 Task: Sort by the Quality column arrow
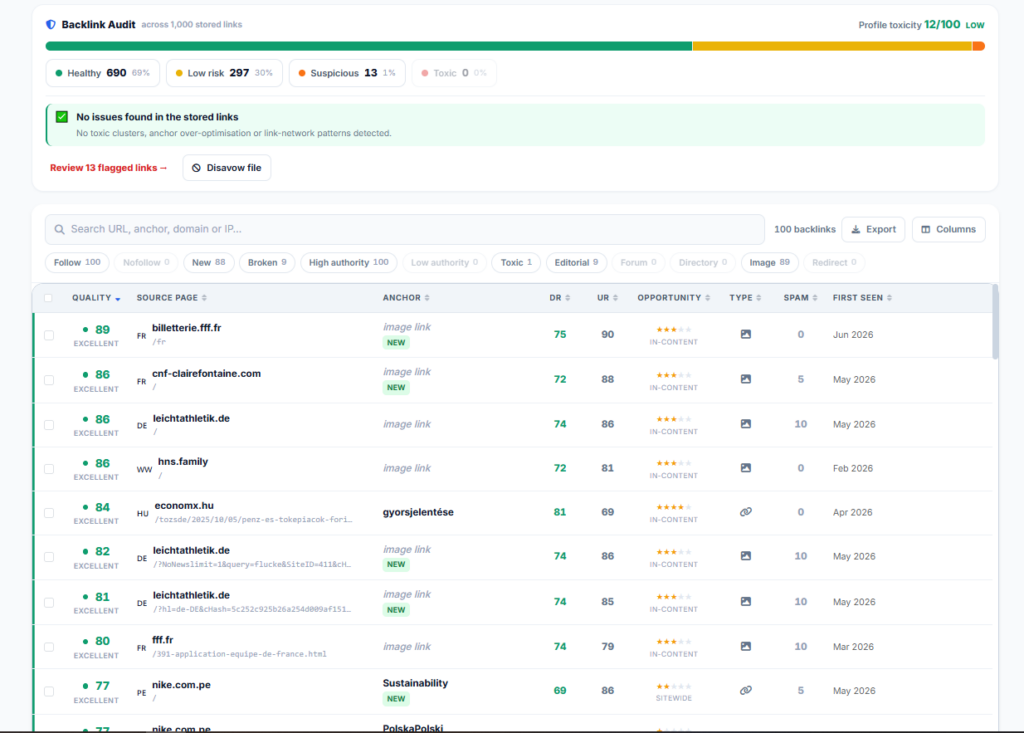[118, 299]
